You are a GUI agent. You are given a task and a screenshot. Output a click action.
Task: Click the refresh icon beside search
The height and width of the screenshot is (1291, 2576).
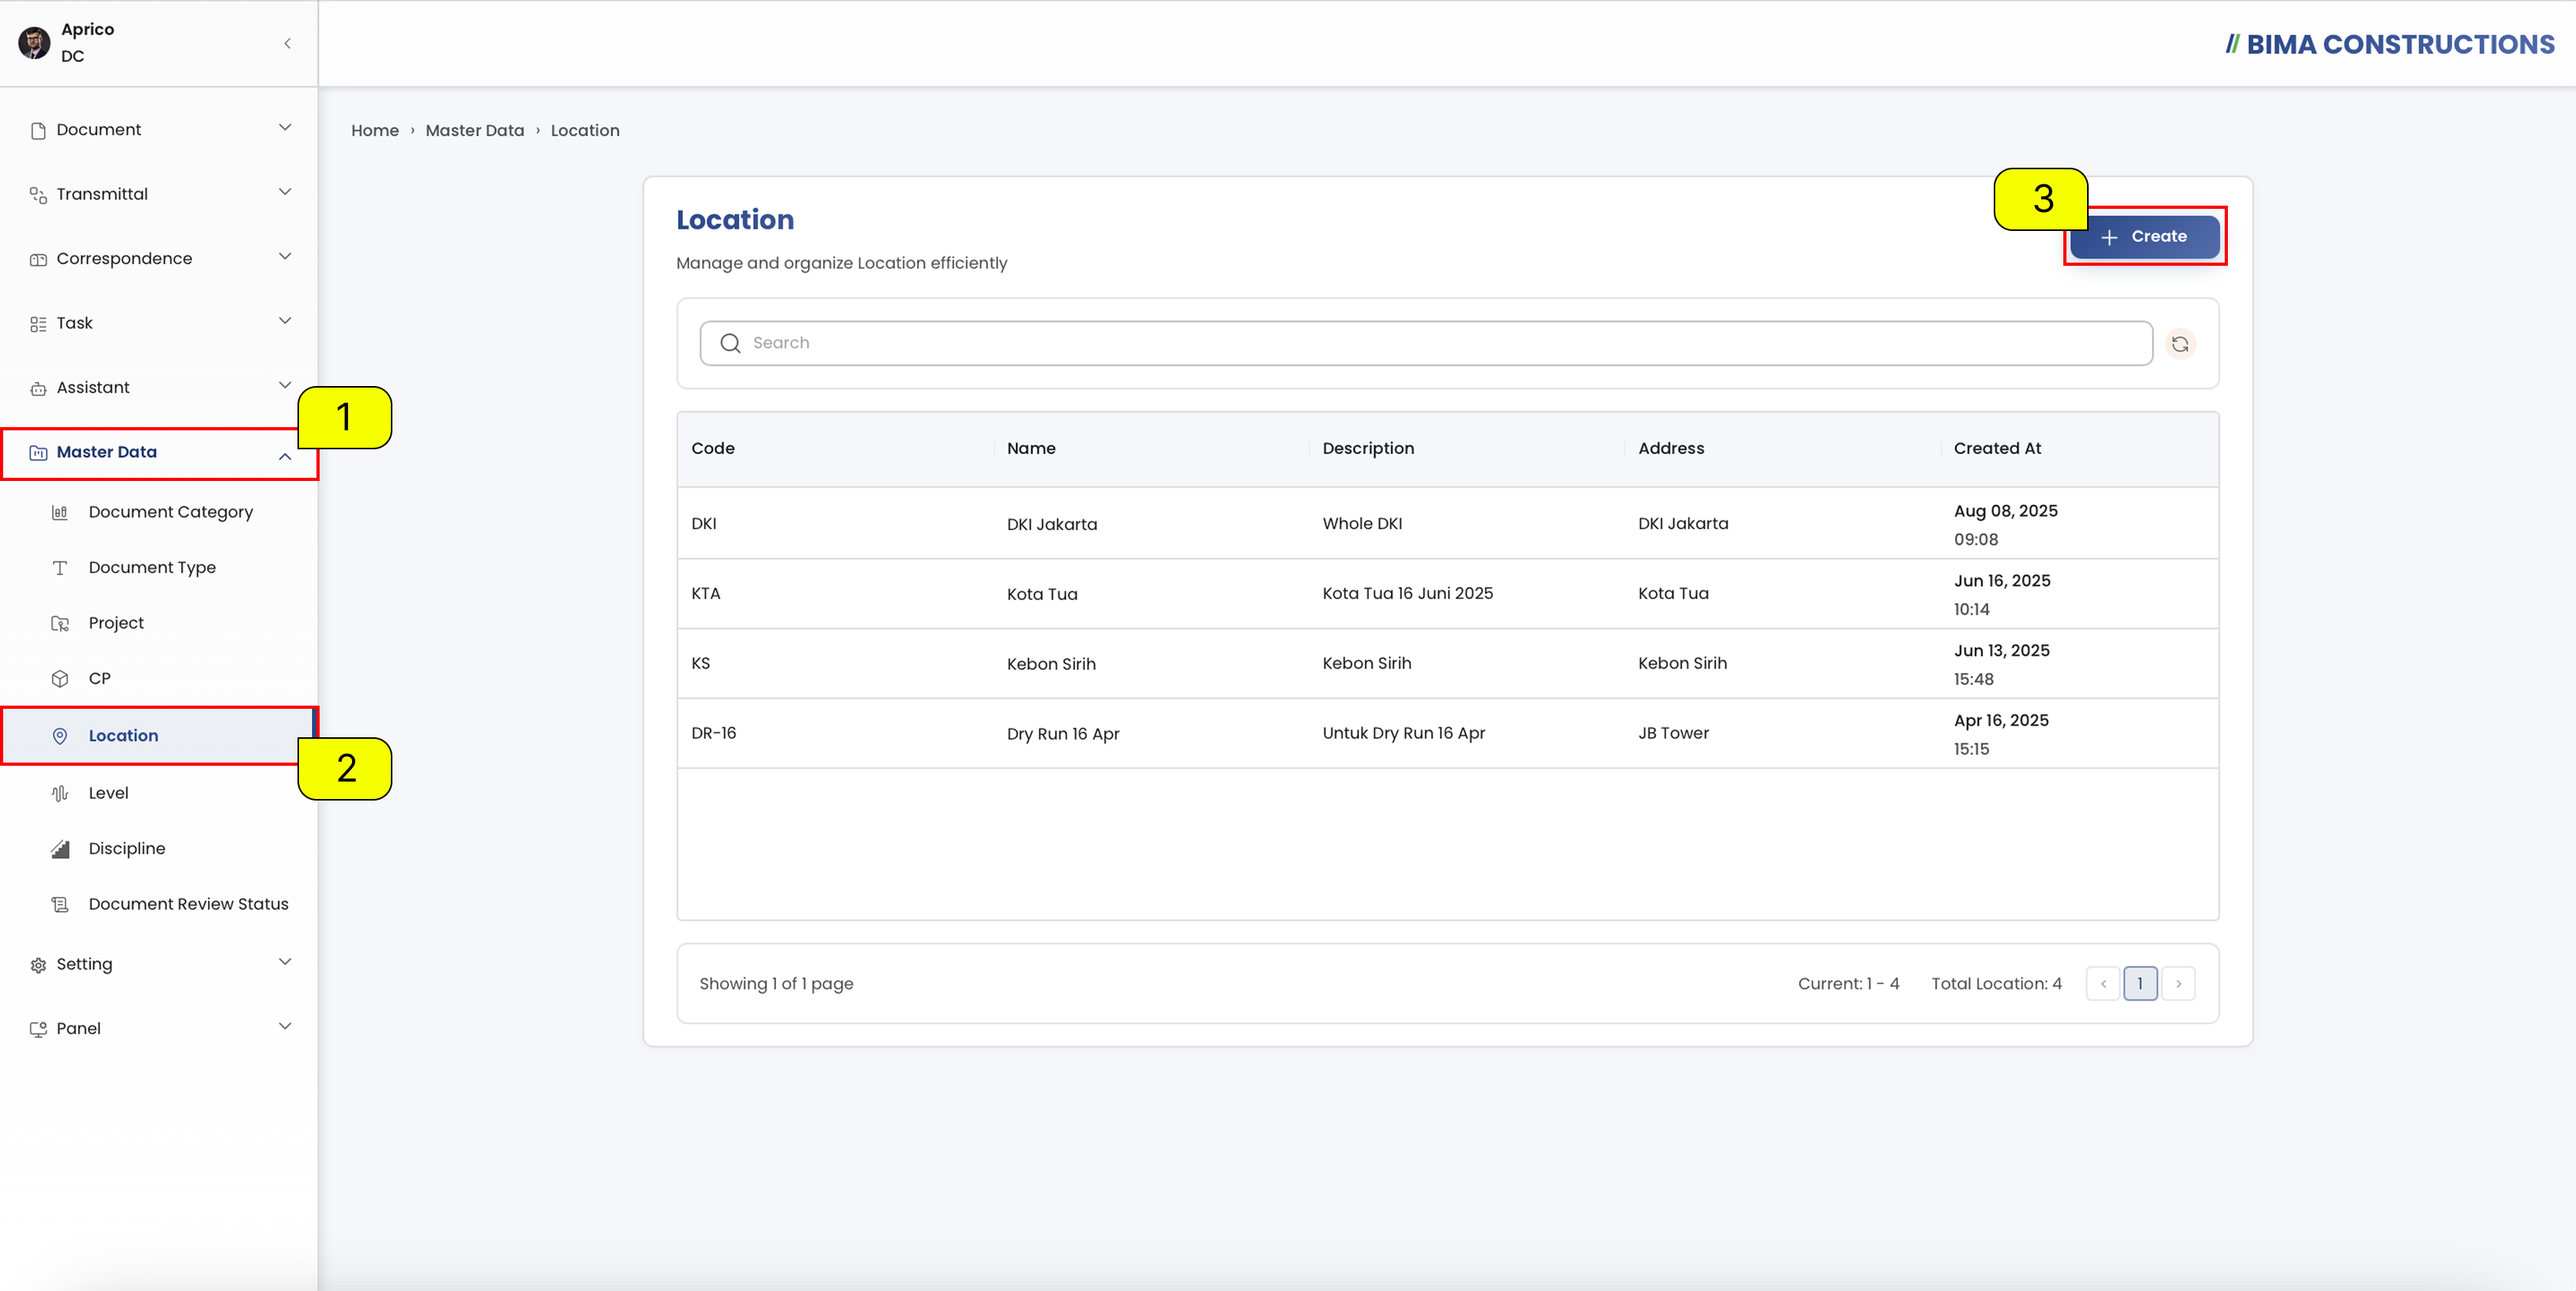pos(2180,344)
